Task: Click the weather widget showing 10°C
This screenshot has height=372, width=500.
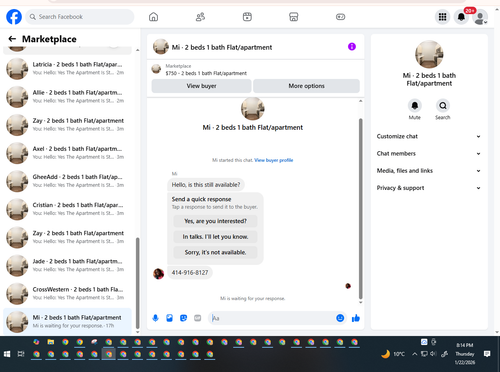Action: (393, 354)
